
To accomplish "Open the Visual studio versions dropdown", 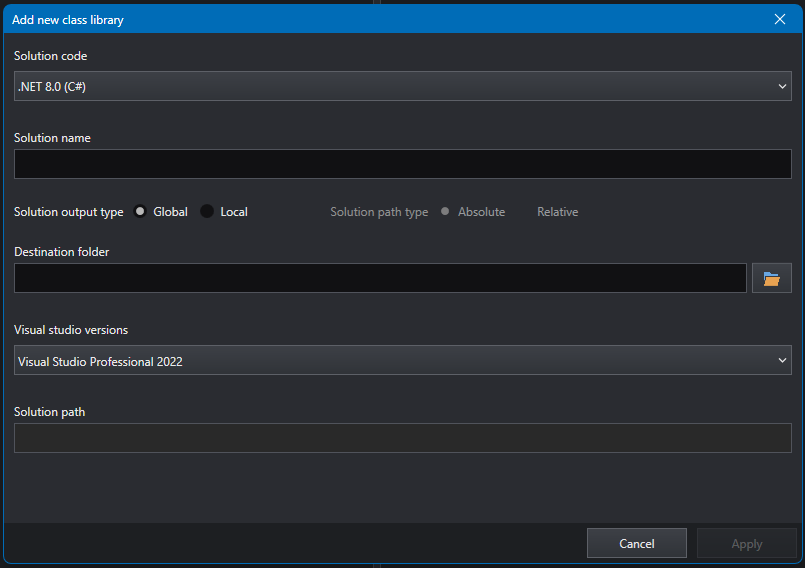I will pyautogui.click(x=402, y=360).
